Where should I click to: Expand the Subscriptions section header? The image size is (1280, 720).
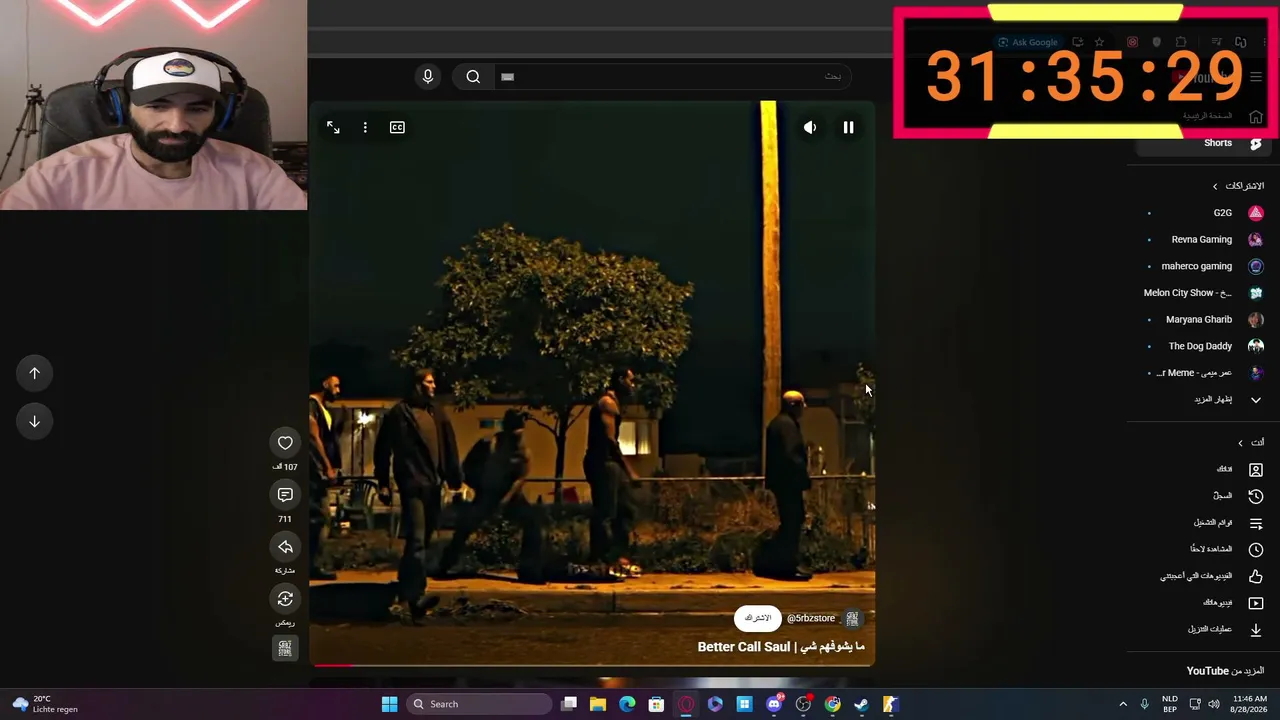1238,186
